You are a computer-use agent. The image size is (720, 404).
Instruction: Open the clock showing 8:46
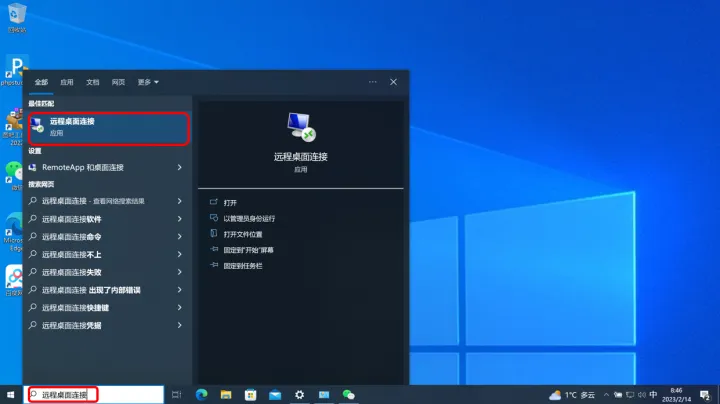pos(676,395)
